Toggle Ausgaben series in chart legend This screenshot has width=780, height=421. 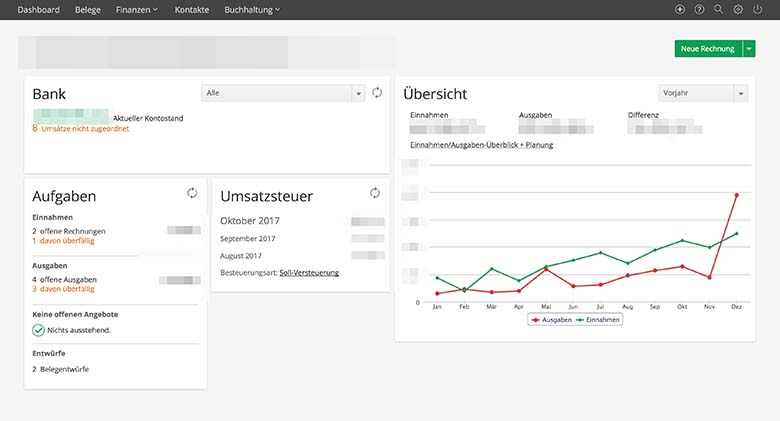tap(552, 320)
